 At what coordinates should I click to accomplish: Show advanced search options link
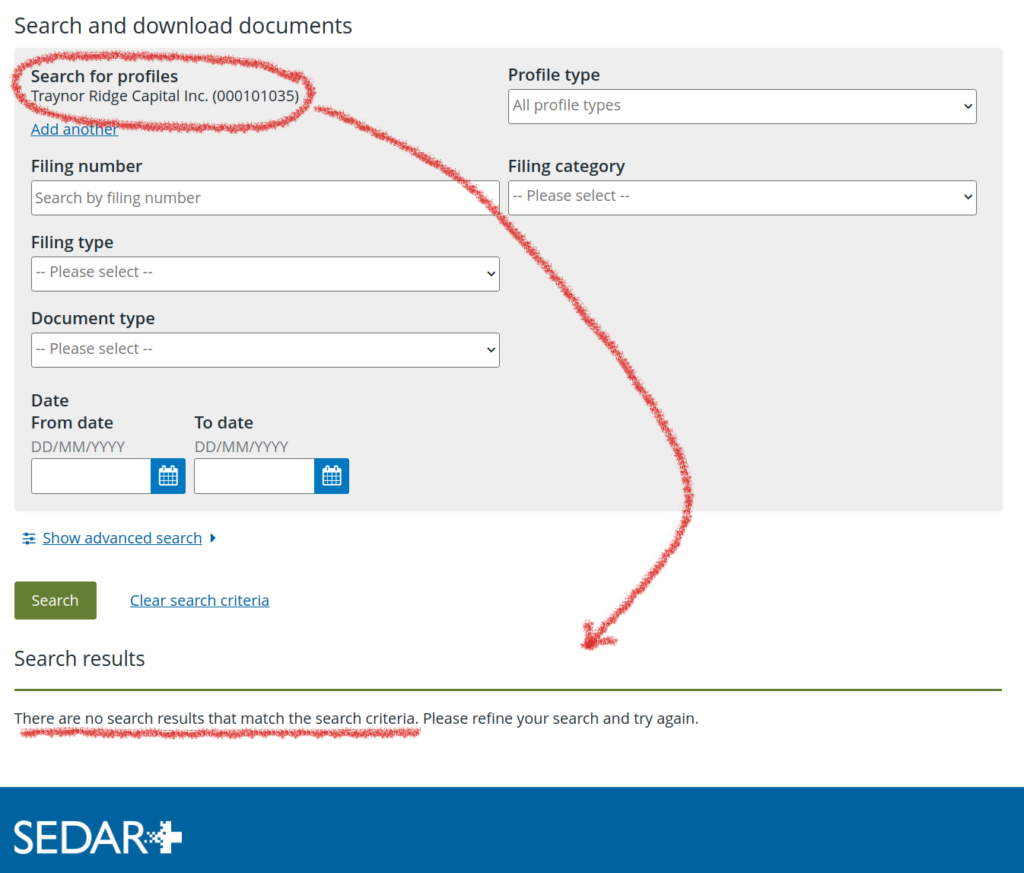[122, 538]
